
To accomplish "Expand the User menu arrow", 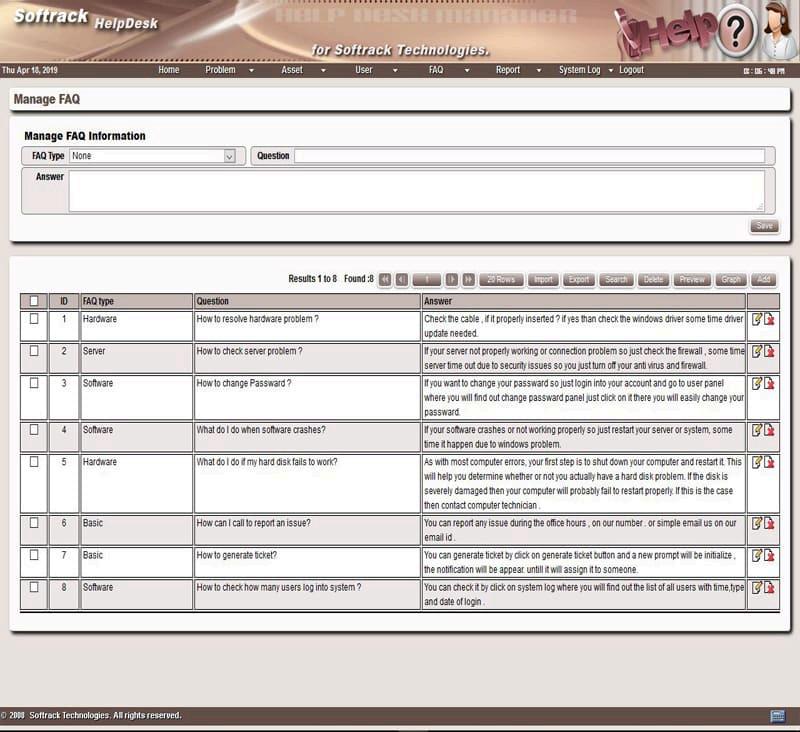I will pos(395,70).
